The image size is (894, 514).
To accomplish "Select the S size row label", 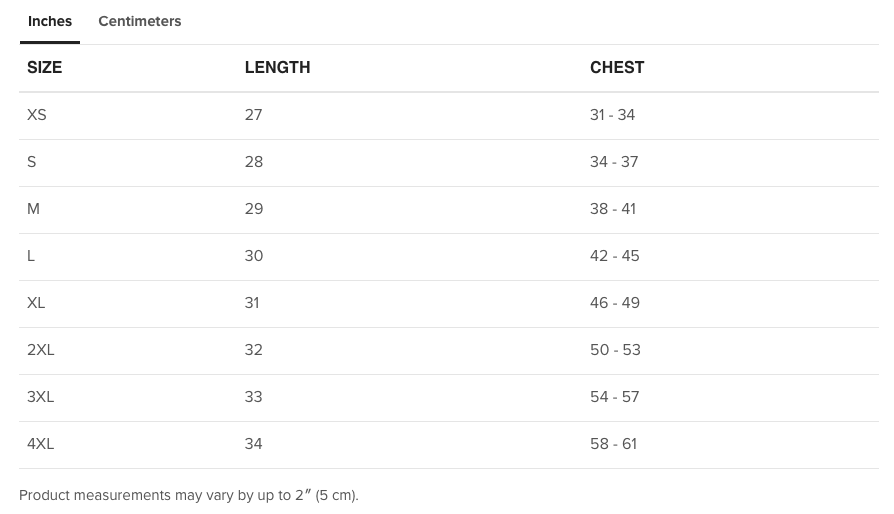I will [31, 162].
